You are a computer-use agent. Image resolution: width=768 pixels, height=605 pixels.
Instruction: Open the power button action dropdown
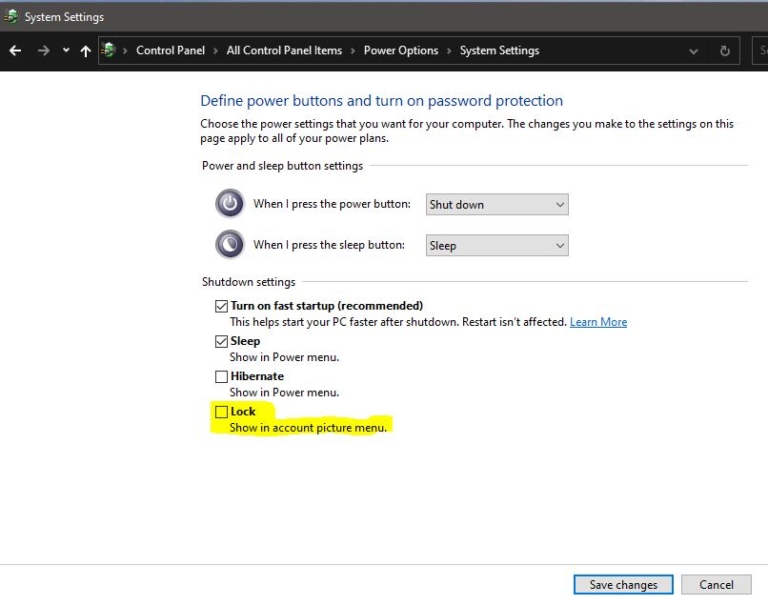click(x=497, y=204)
